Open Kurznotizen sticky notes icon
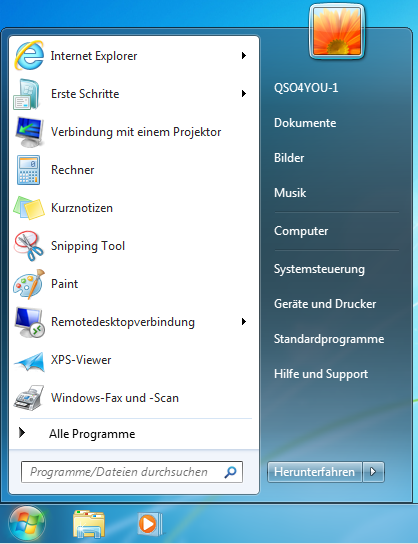This screenshot has height=544, width=418. (29, 207)
